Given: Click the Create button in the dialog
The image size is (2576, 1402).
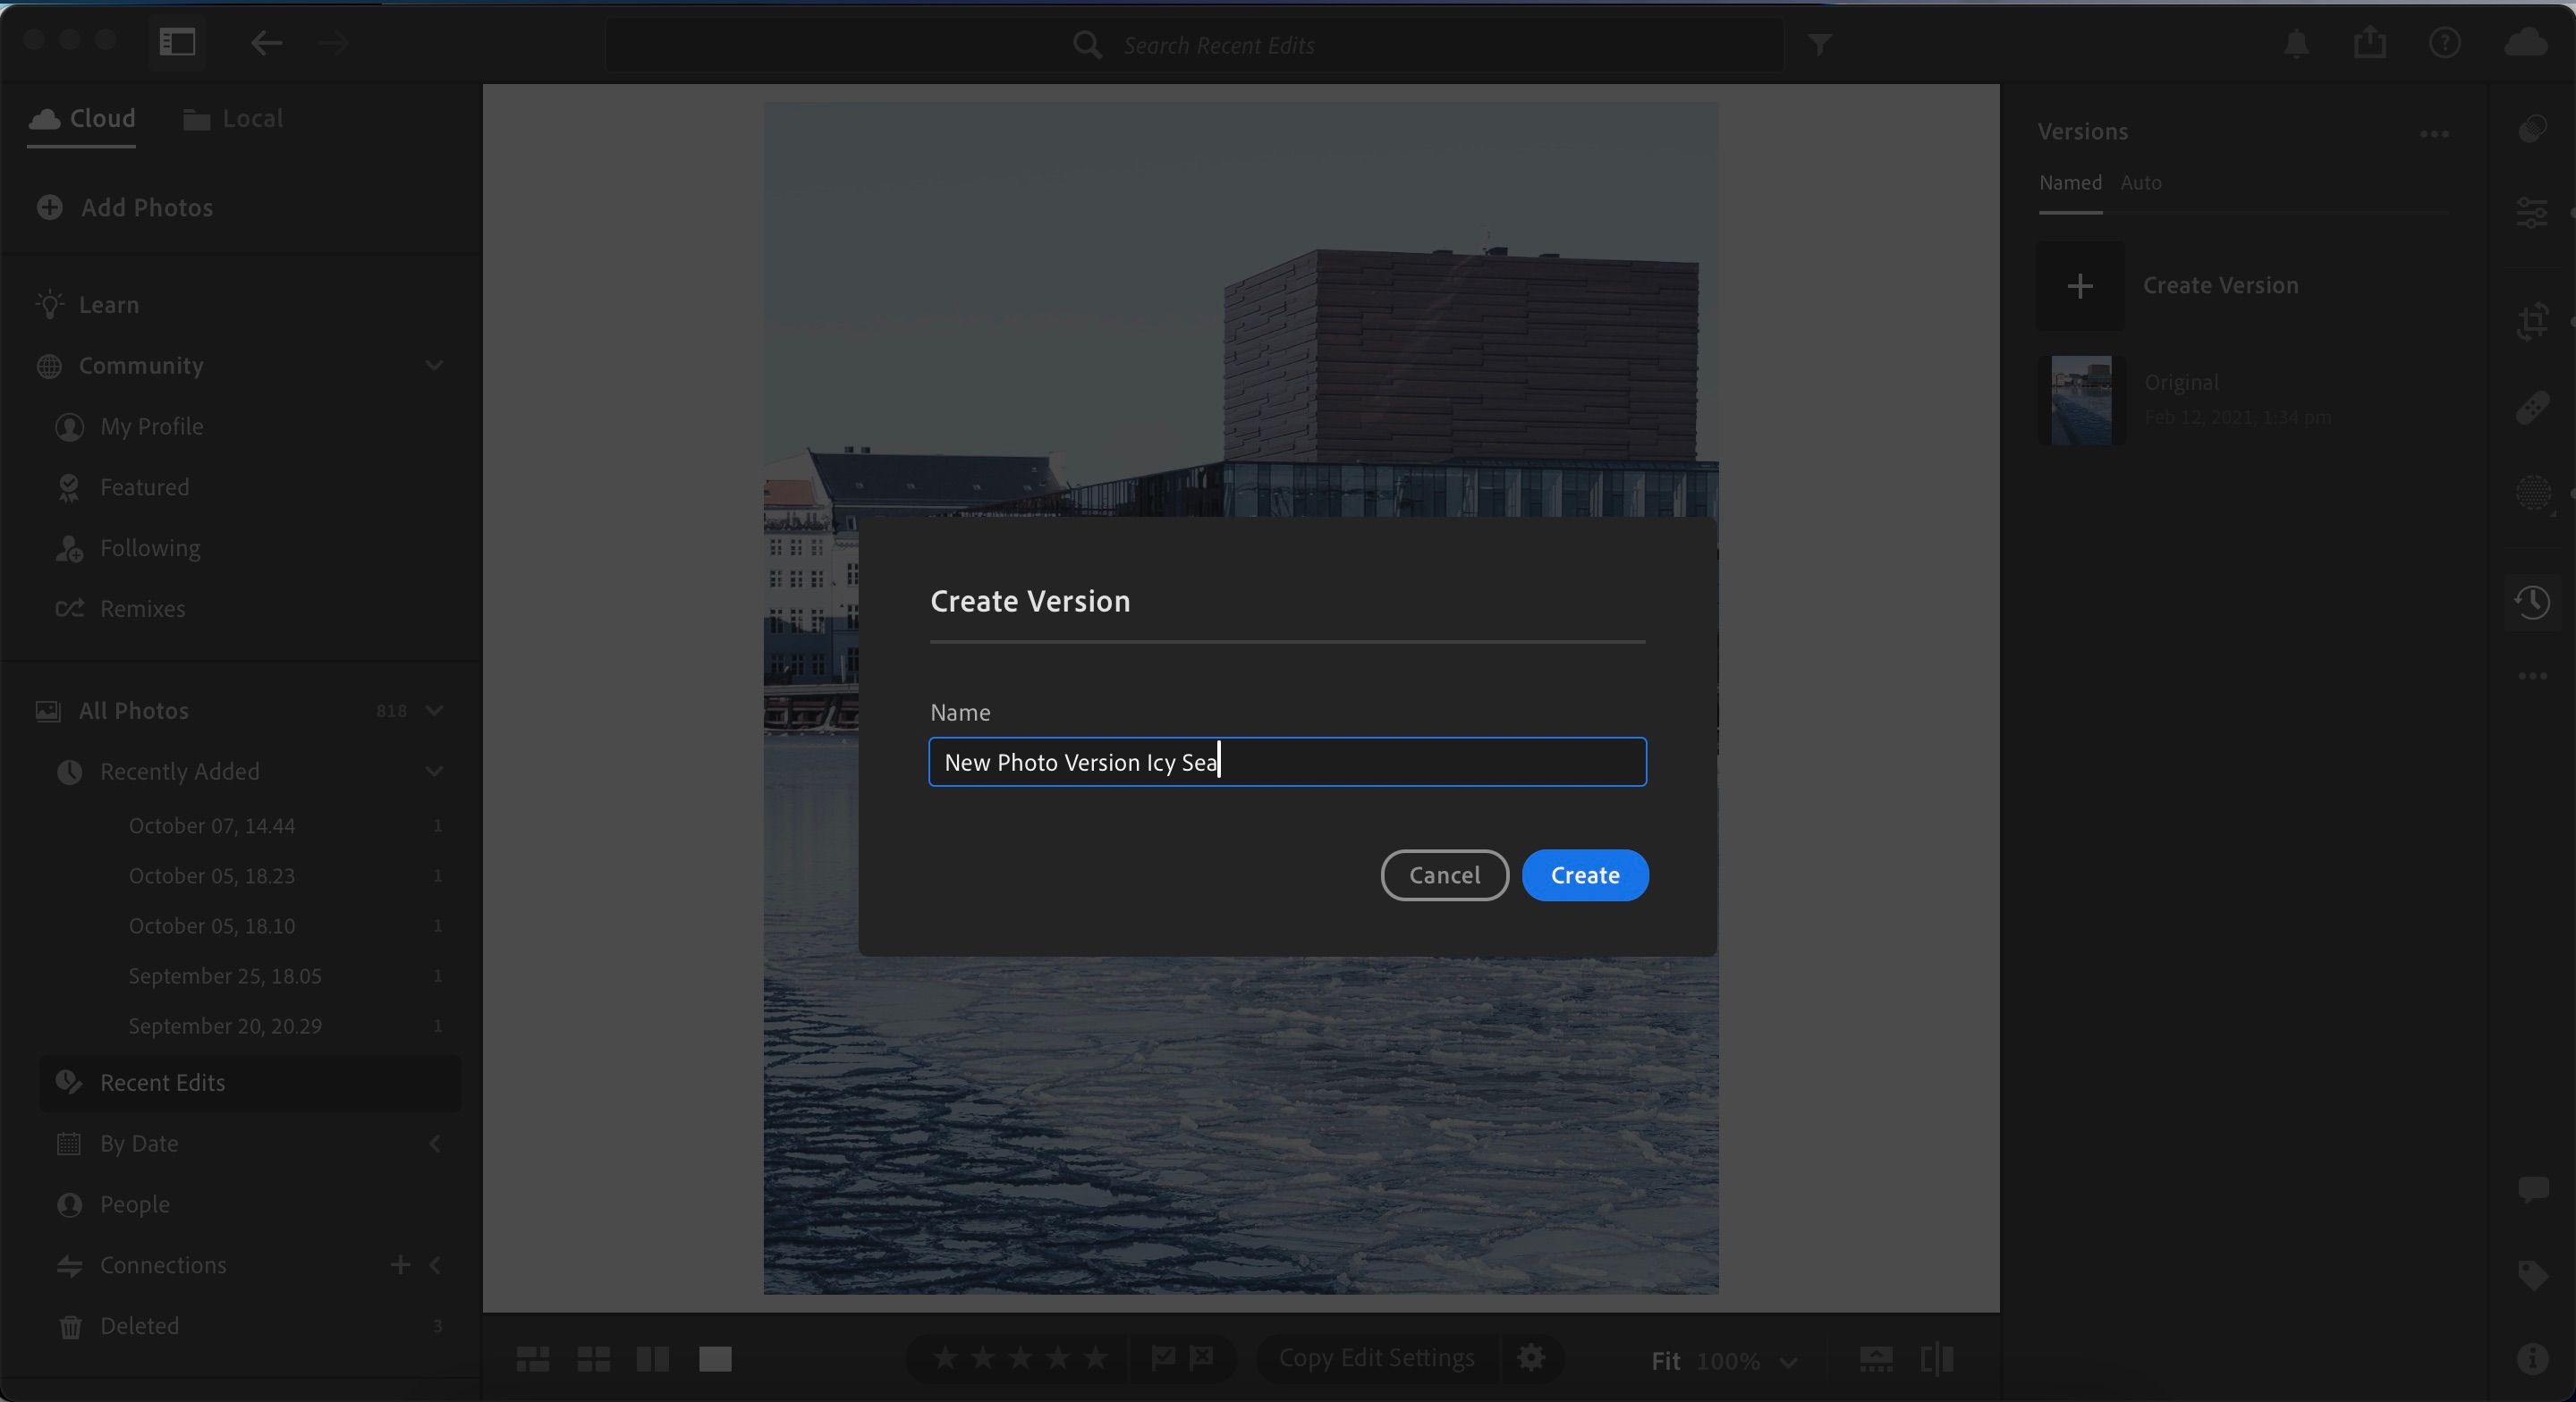Looking at the screenshot, I should point(1584,875).
